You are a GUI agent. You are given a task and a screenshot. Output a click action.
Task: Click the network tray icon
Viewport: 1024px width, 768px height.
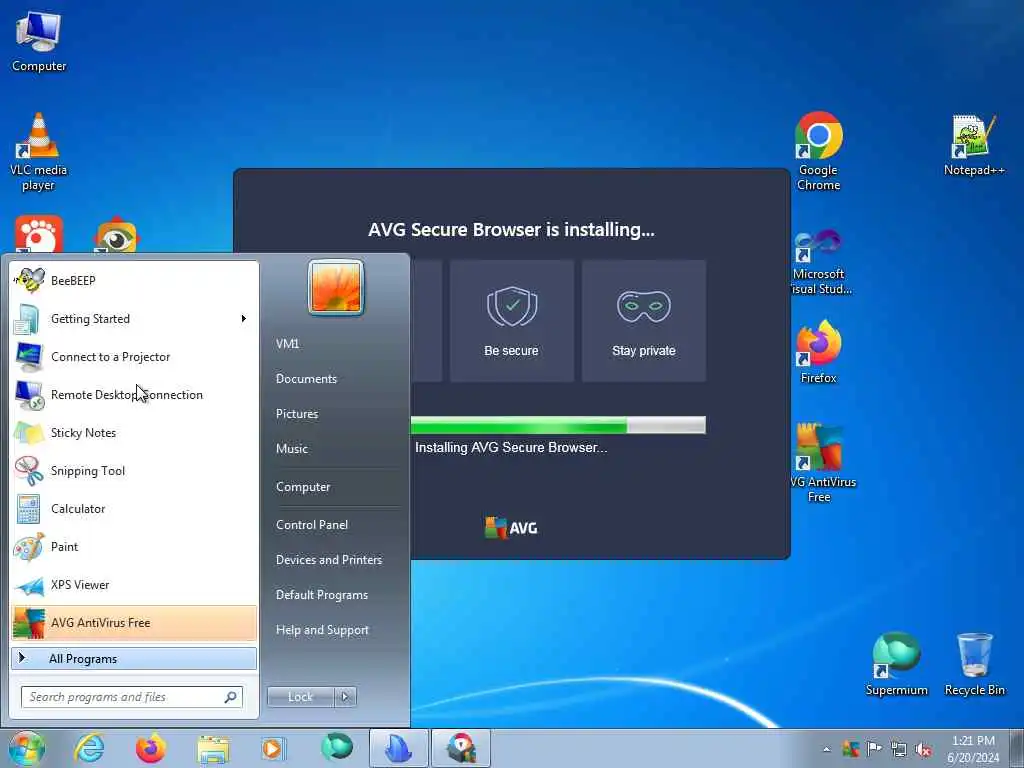coord(899,749)
